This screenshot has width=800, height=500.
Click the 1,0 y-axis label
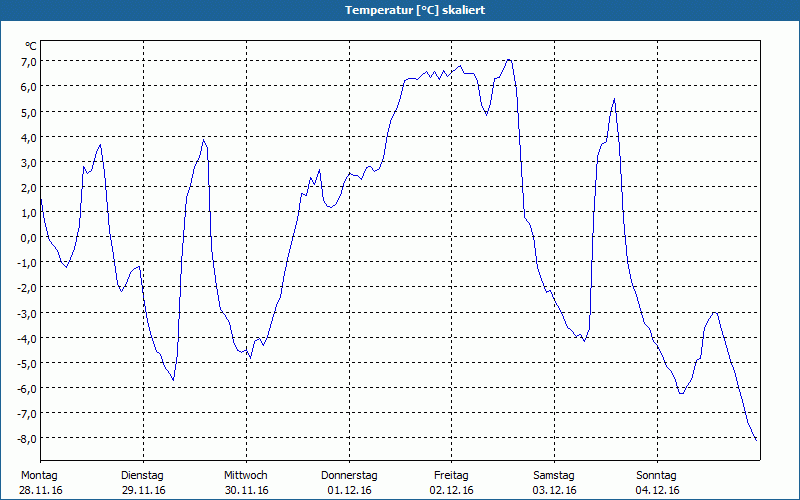click(x=29, y=213)
